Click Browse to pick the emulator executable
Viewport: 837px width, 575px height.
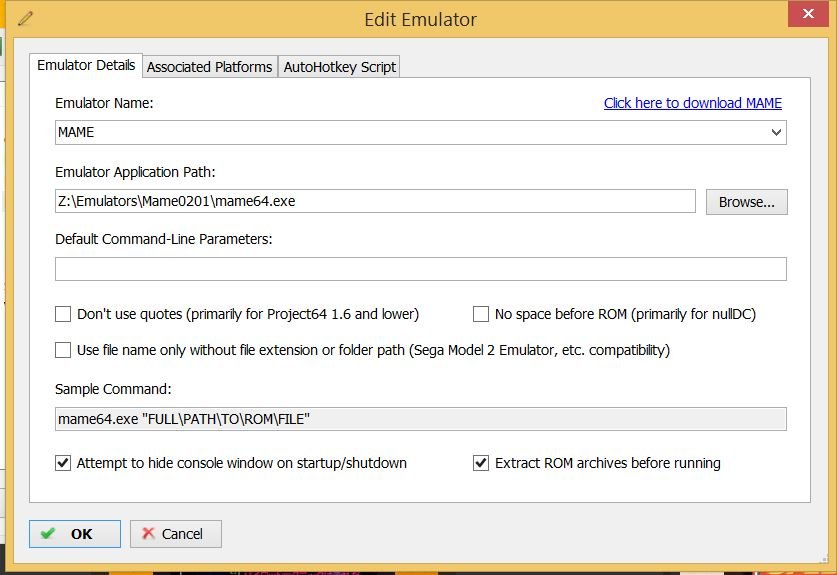tap(746, 202)
